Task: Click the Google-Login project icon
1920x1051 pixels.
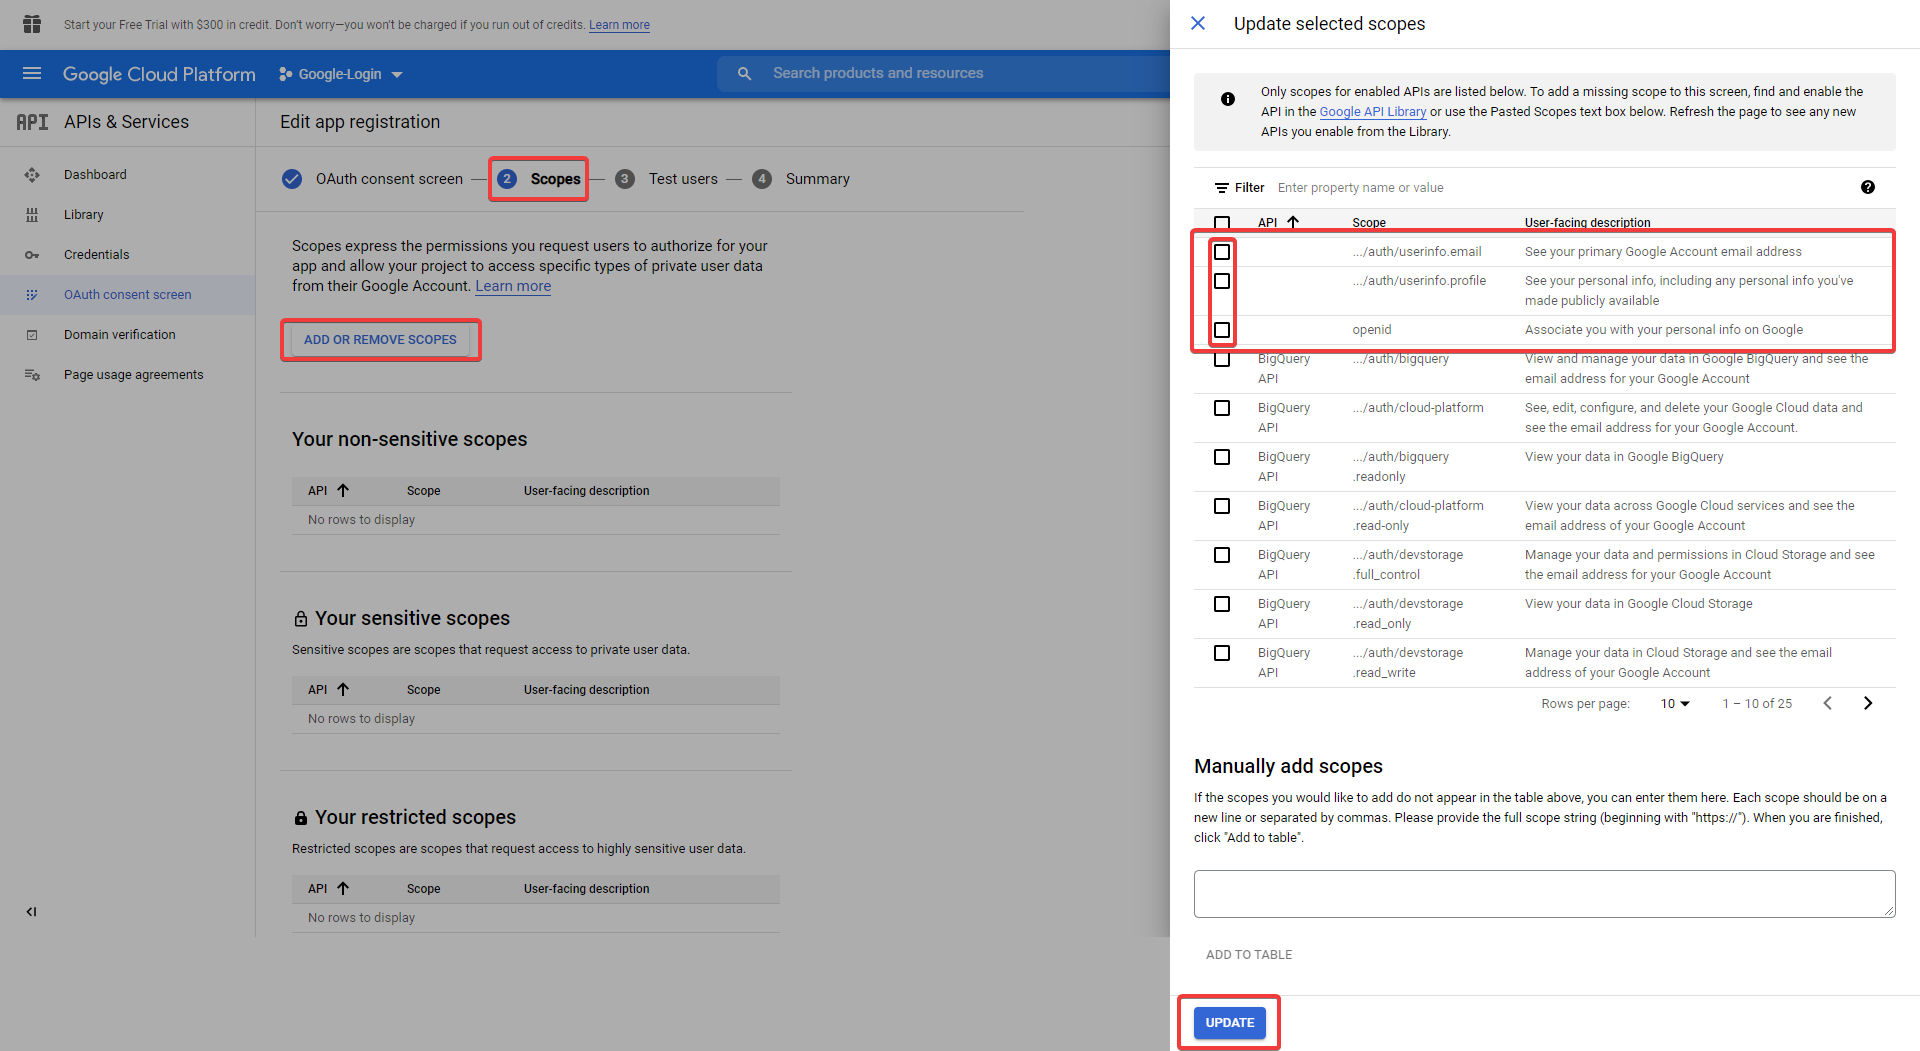Action: (286, 74)
